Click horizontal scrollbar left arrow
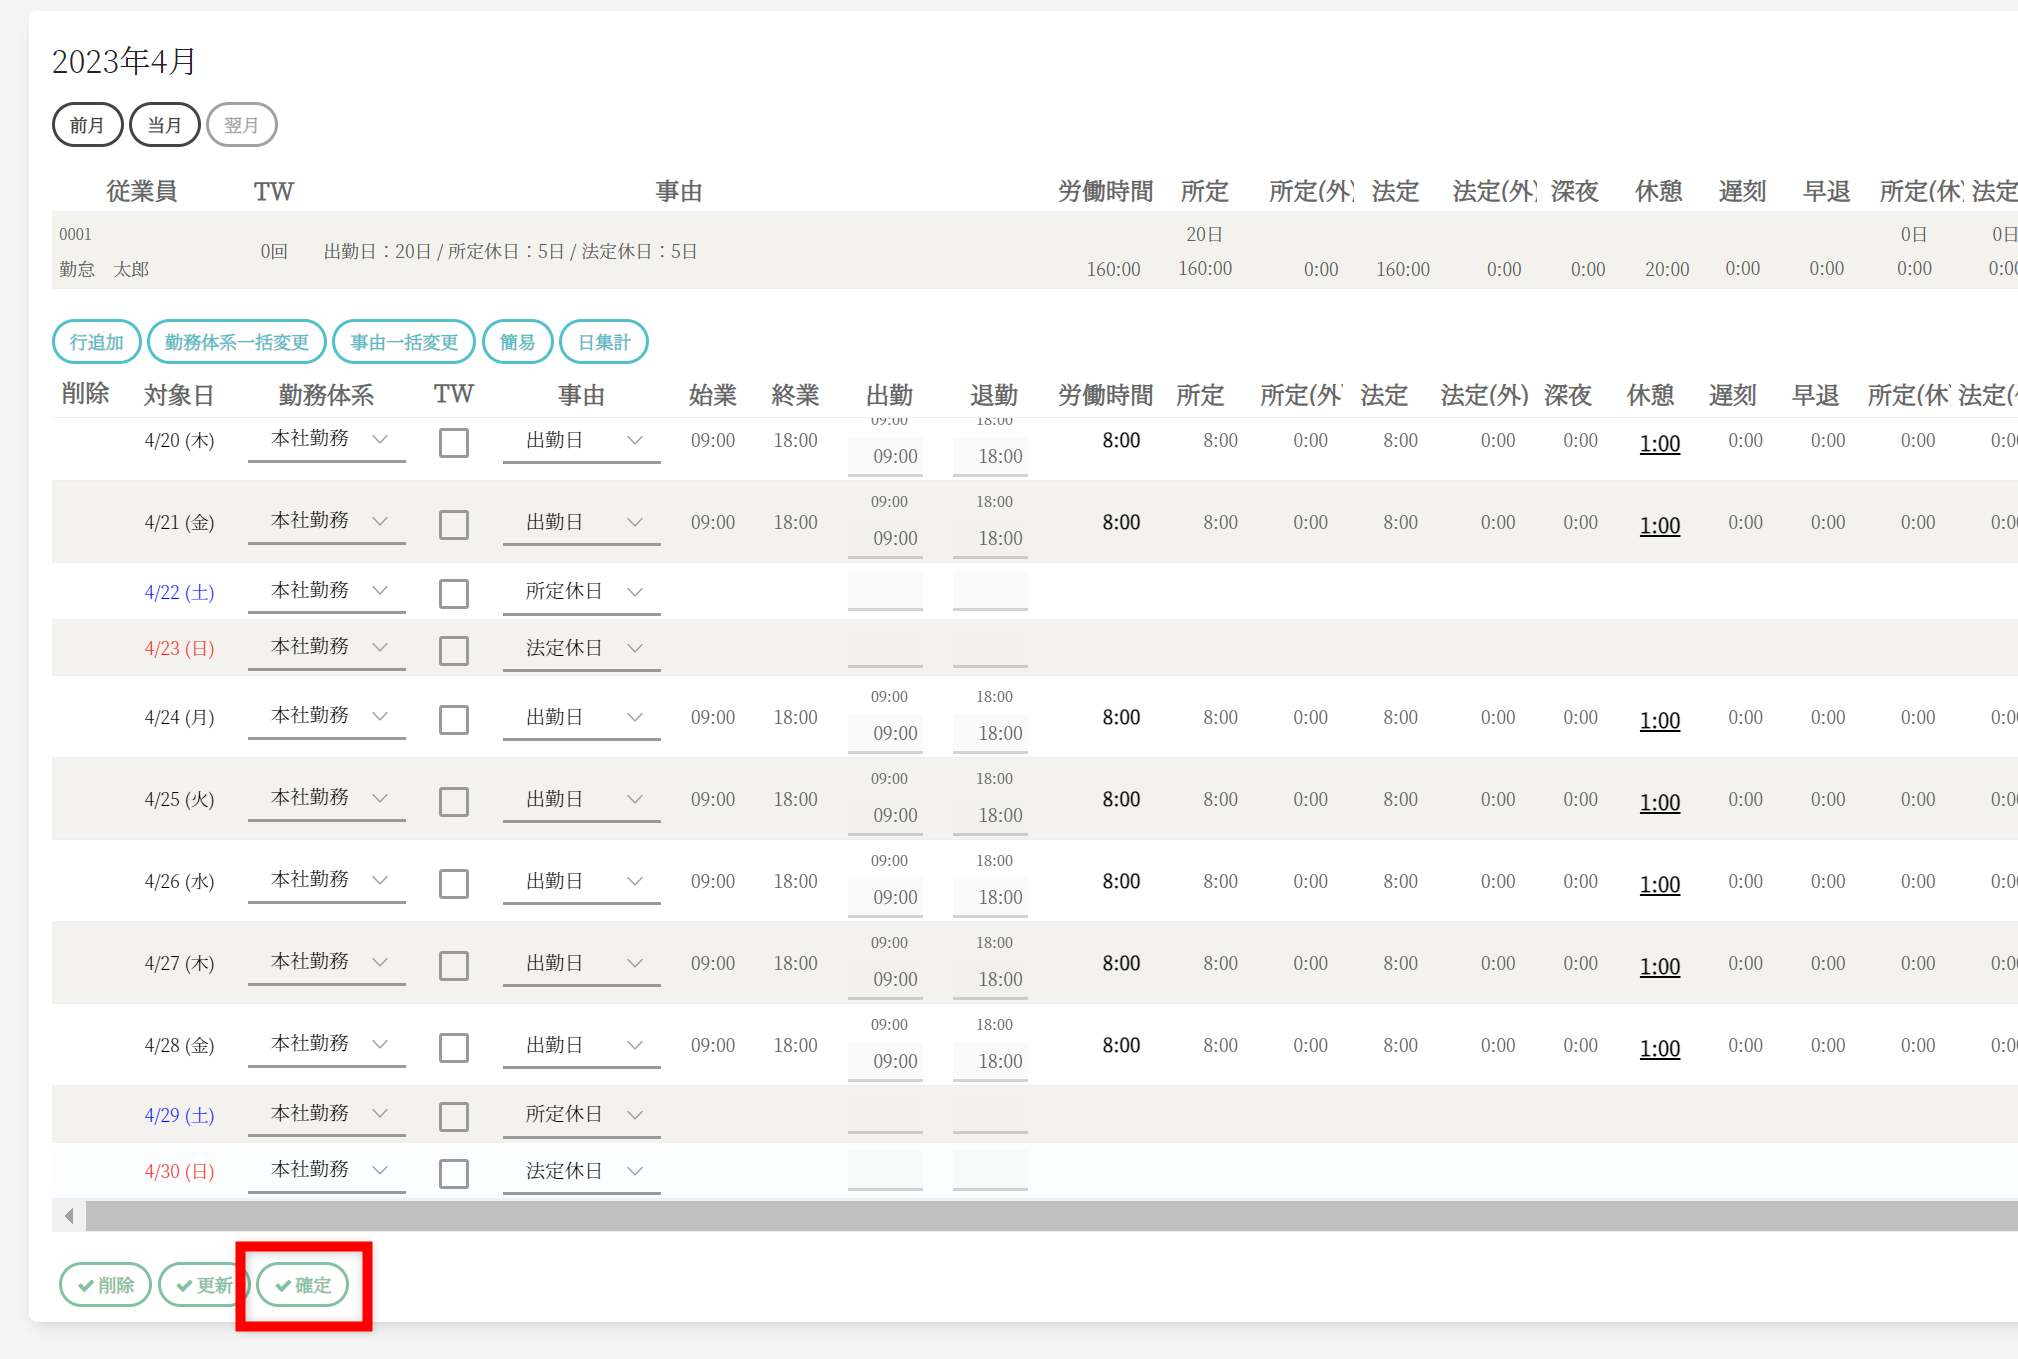This screenshot has height=1359, width=2018. click(x=69, y=1216)
